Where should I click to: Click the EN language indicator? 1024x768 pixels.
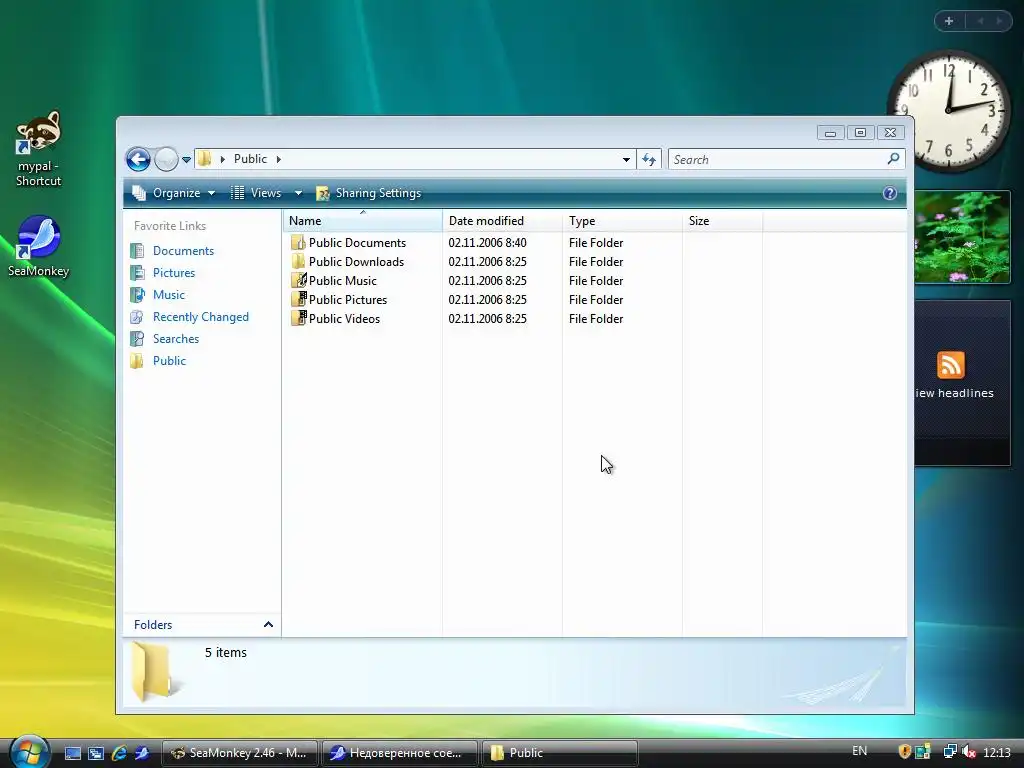(x=859, y=751)
